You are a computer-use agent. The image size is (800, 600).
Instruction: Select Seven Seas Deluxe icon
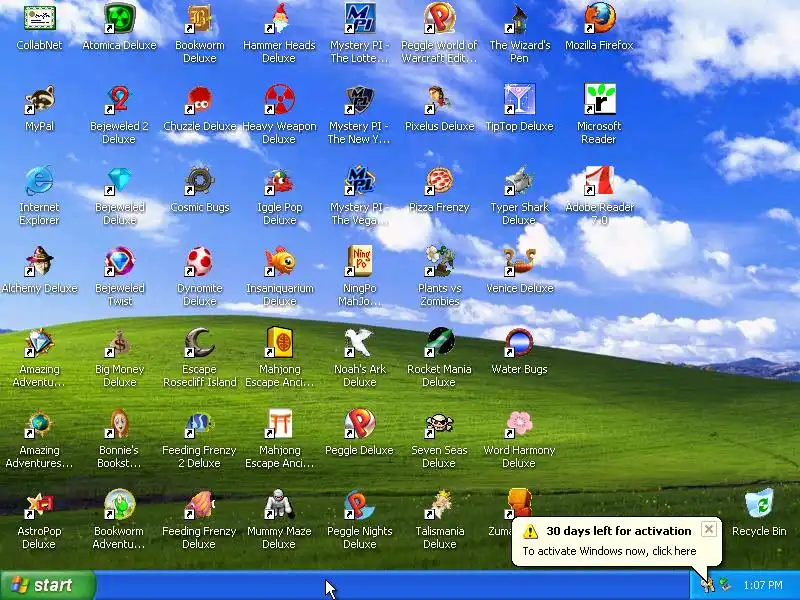(439, 423)
